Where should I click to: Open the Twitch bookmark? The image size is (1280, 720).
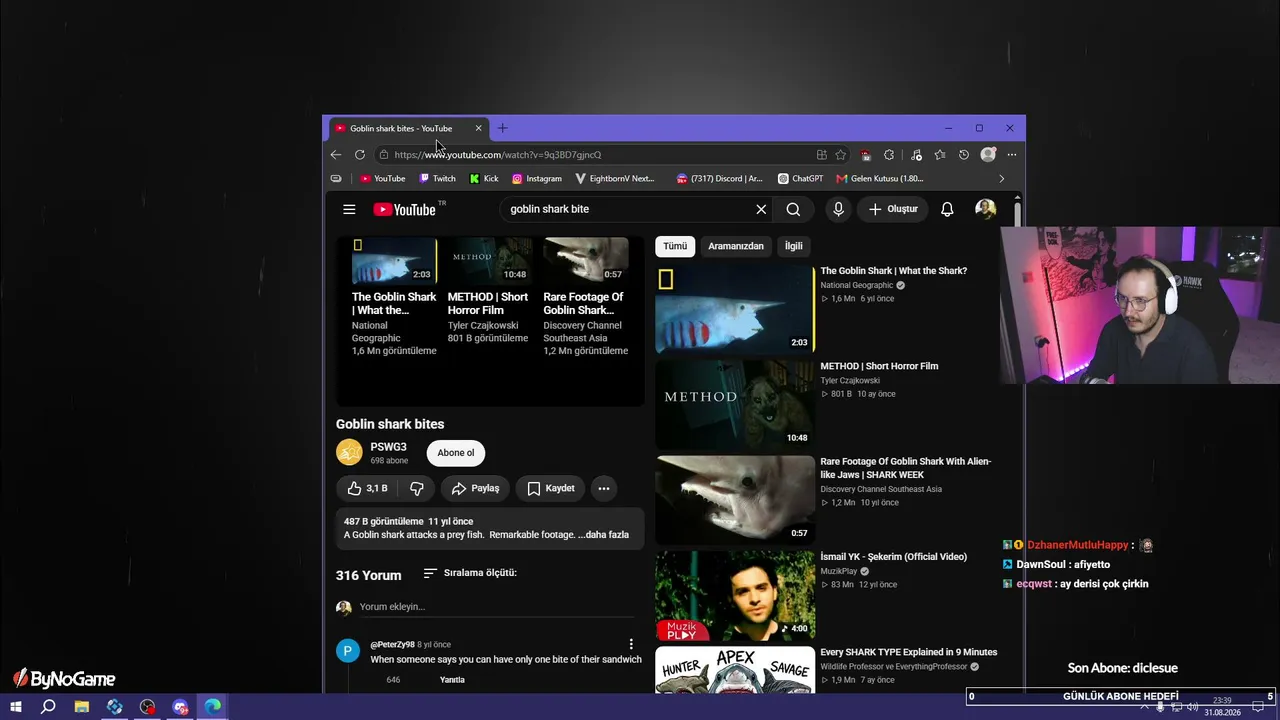pos(437,179)
